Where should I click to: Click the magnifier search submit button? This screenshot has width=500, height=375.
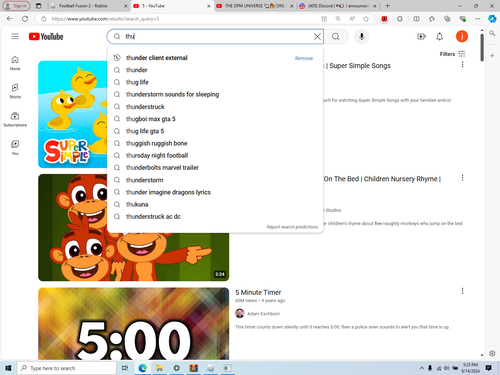[336, 36]
